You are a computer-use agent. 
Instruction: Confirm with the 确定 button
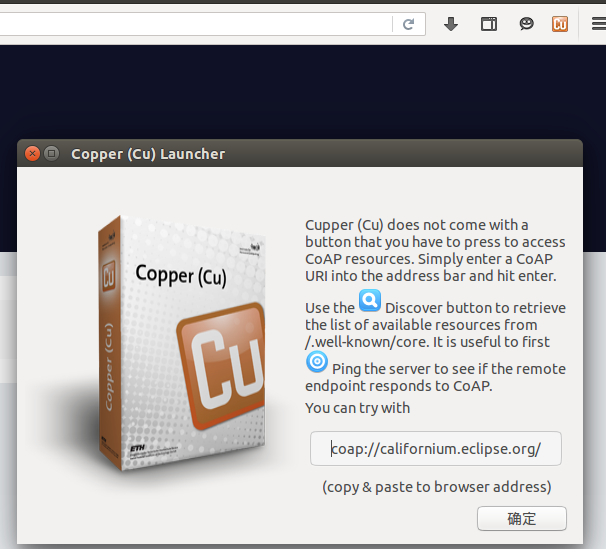tap(522, 518)
